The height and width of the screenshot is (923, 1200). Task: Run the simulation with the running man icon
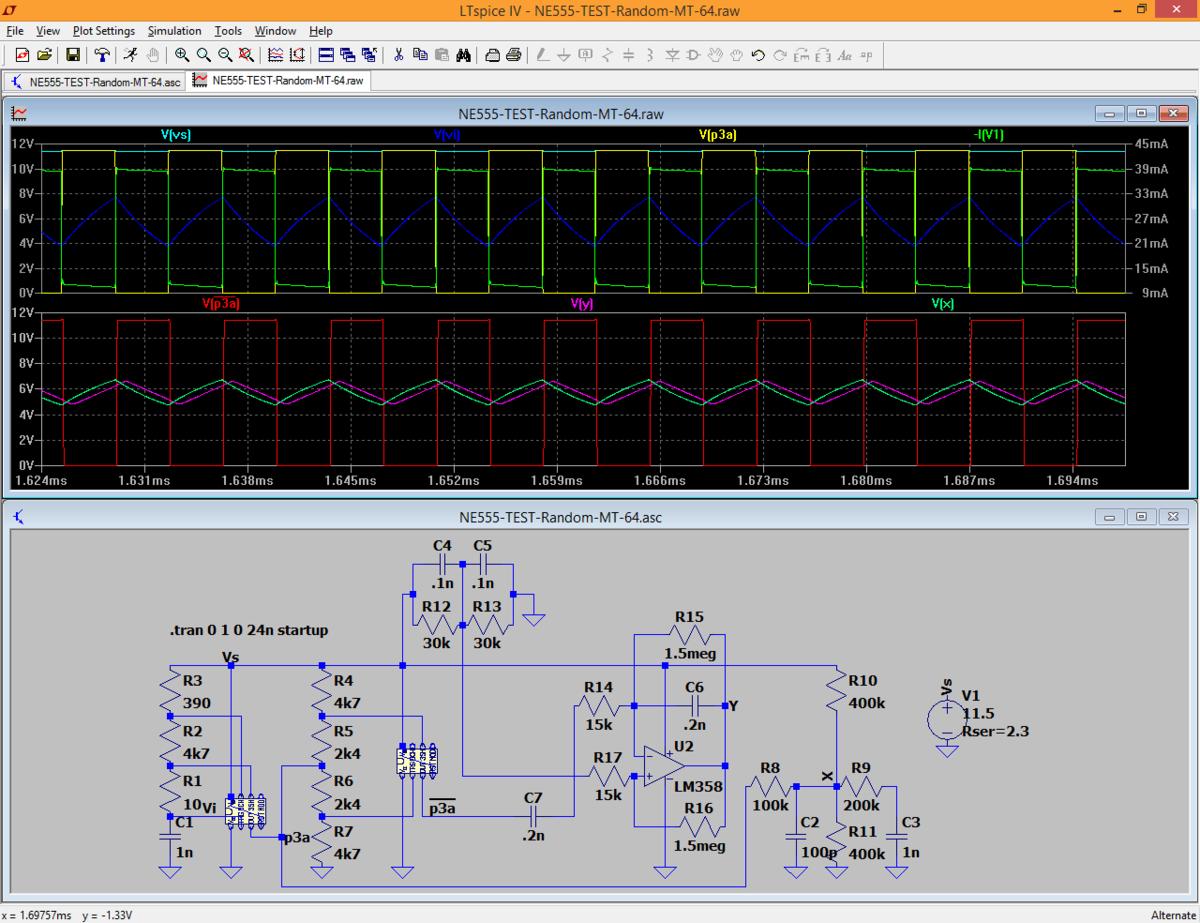click(x=130, y=55)
